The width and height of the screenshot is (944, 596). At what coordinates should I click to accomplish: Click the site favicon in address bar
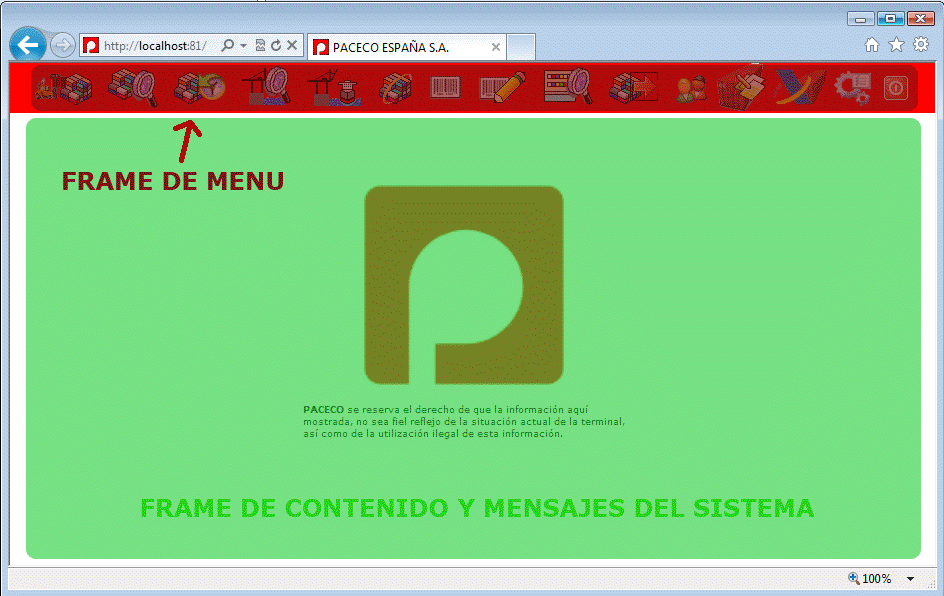click(91, 46)
